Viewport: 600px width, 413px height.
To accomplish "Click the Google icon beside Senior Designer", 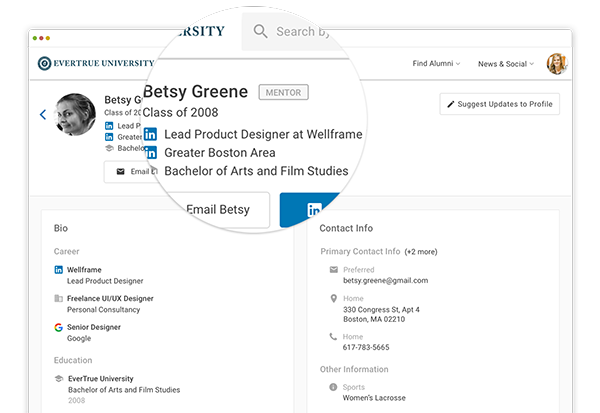I will click(58, 327).
